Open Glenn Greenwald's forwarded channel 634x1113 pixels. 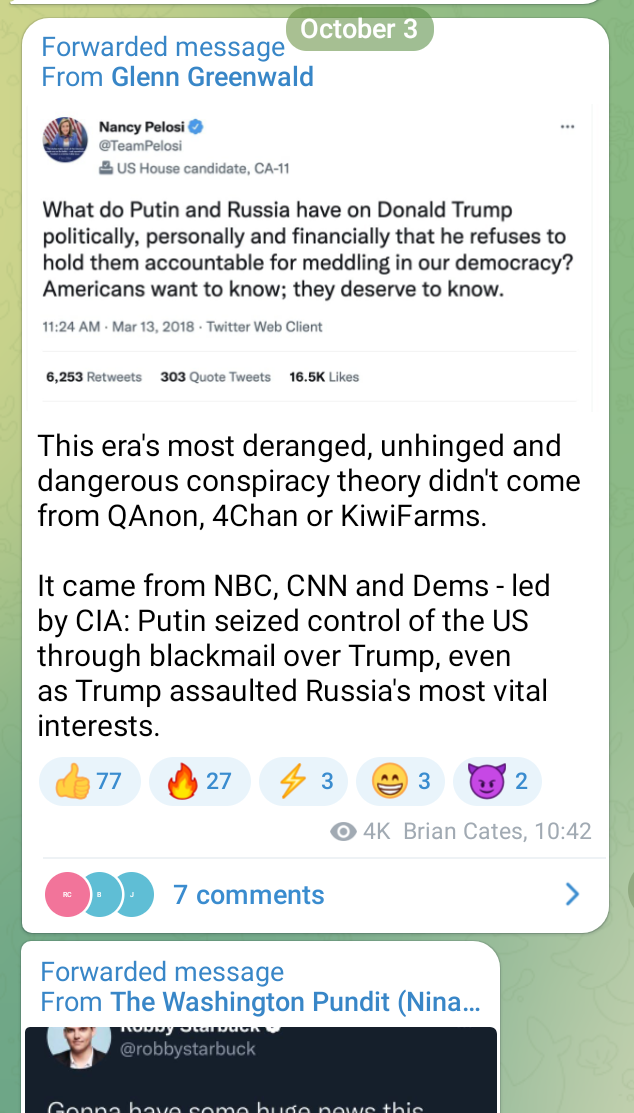point(212,77)
